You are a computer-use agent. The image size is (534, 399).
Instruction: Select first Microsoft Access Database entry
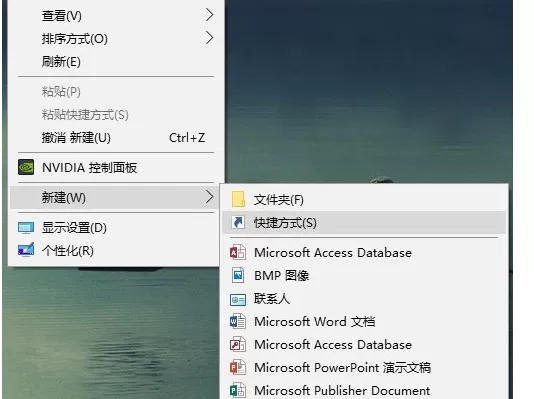pos(333,253)
